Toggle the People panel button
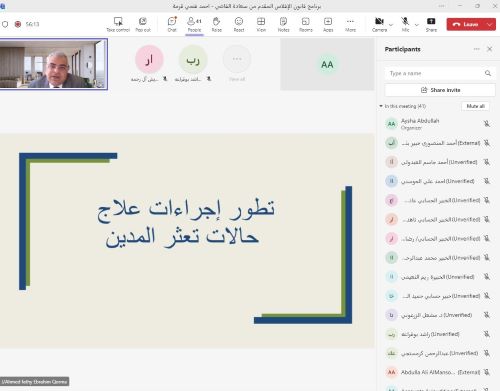This screenshot has width=500, height=391. pyautogui.click(x=194, y=24)
